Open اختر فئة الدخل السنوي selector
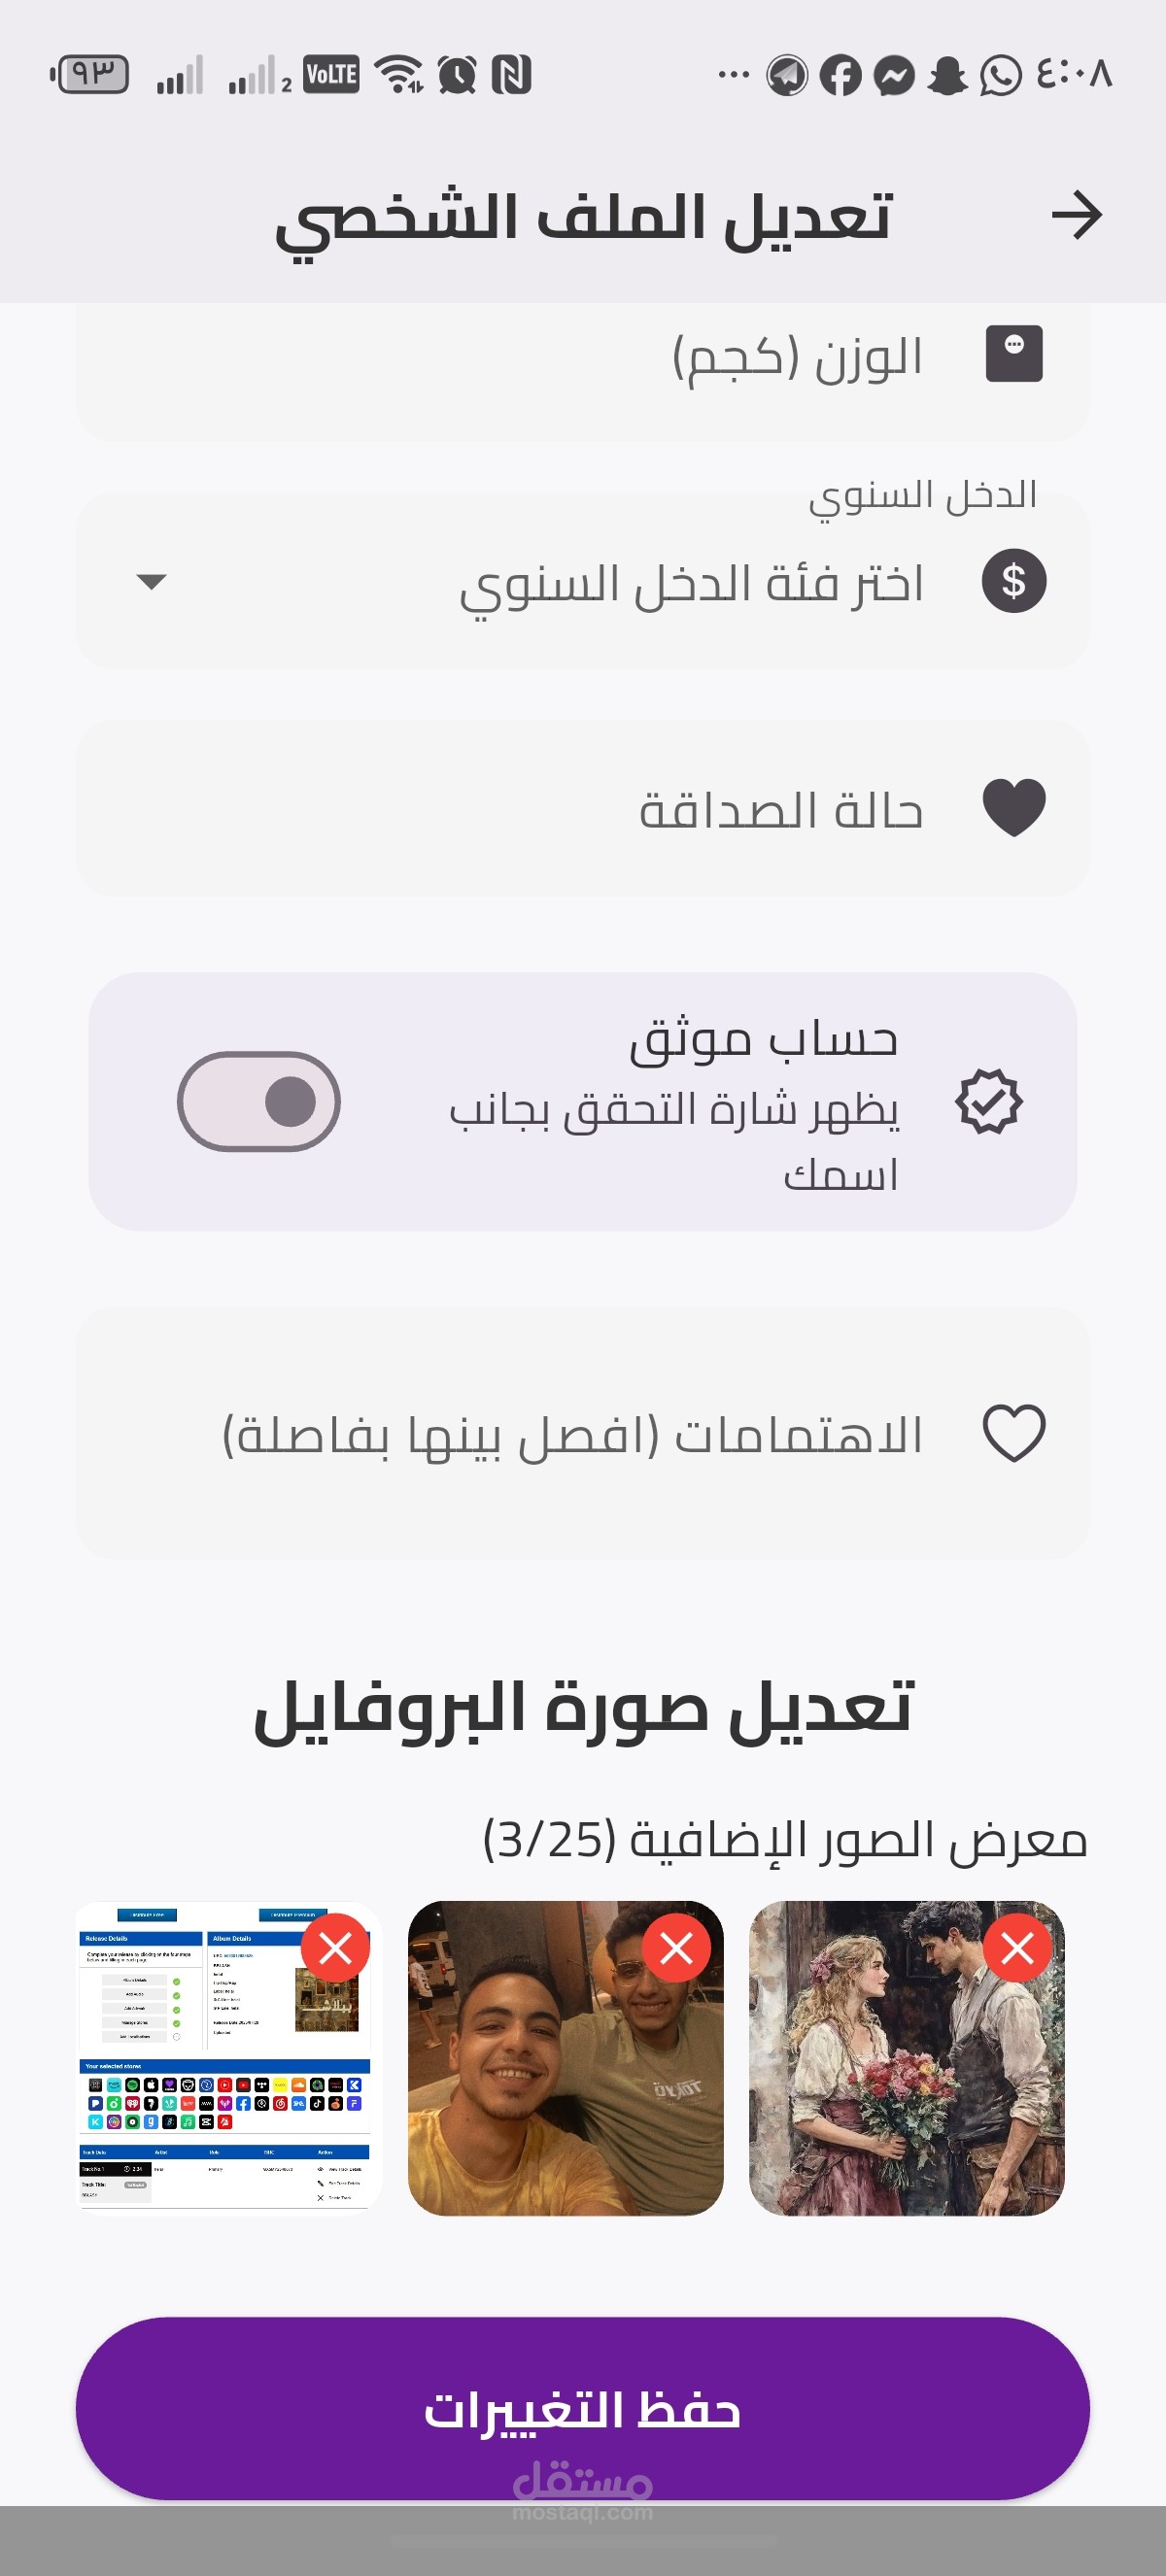The height and width of the screenshot is (2576, 1166). coord(583,581)
